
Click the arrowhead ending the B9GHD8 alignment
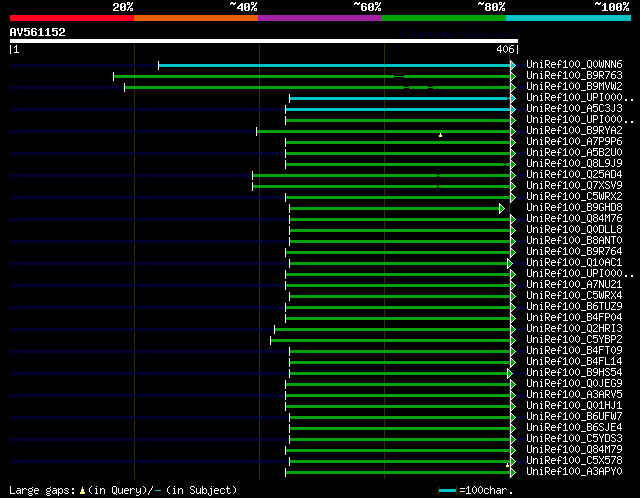(x=503, y=208)
